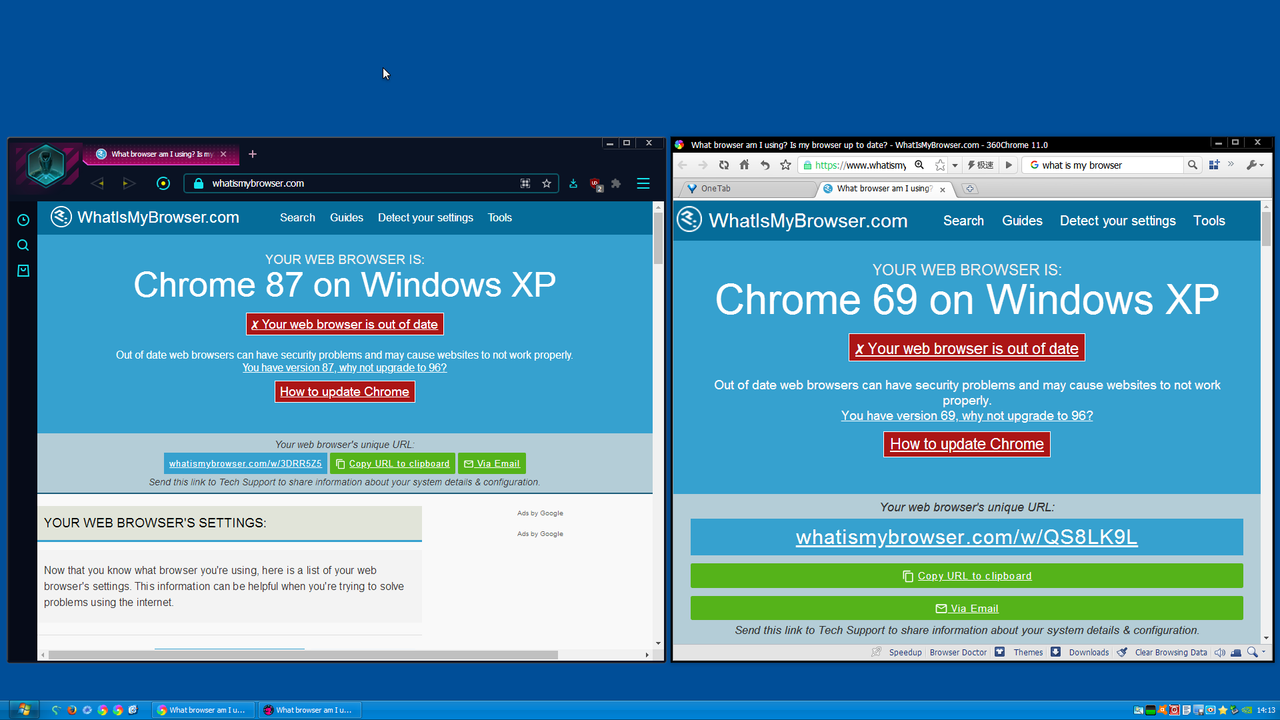Reload the page in the dark browser

click(x=163, y=183)
